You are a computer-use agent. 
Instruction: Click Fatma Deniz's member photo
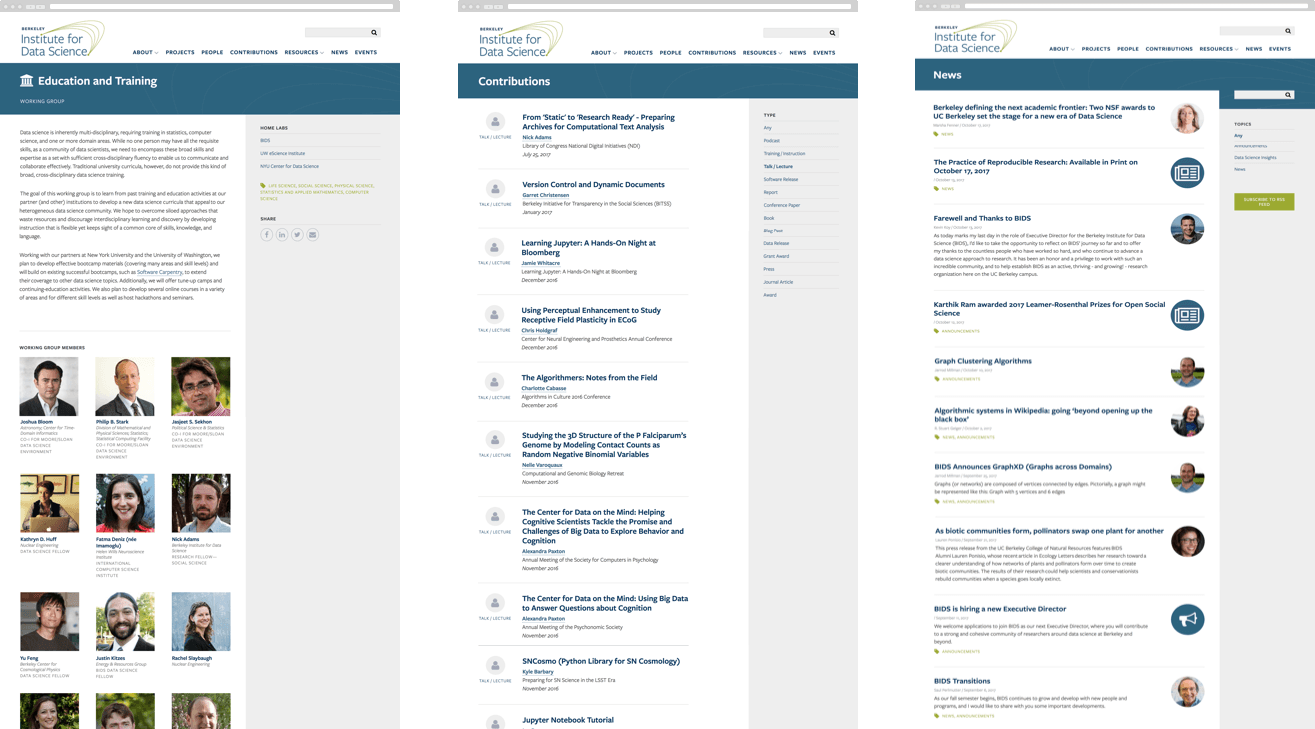125,503
